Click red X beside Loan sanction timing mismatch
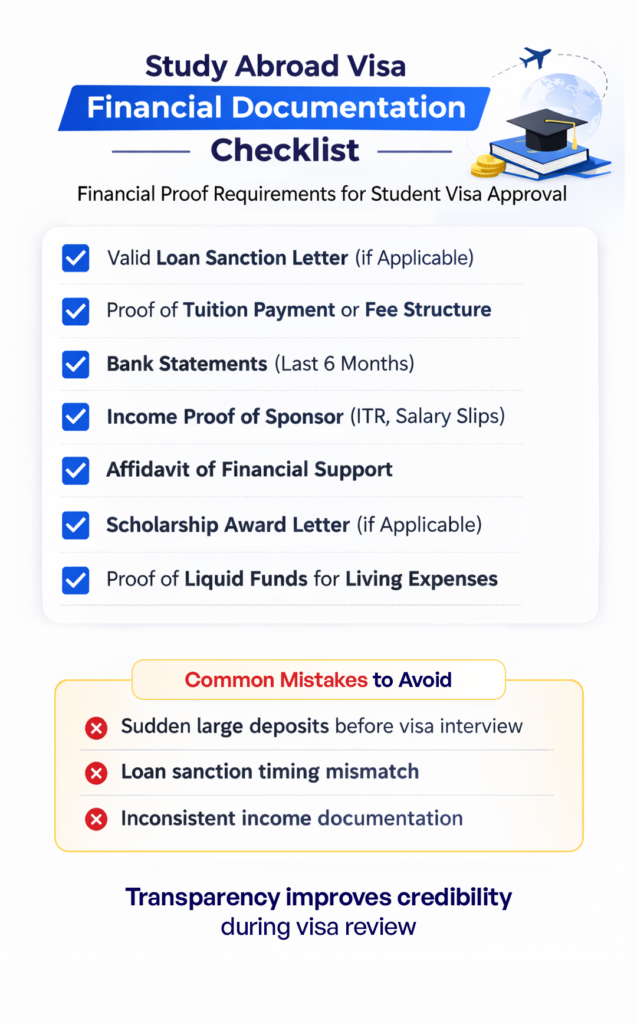 [96, 773]
